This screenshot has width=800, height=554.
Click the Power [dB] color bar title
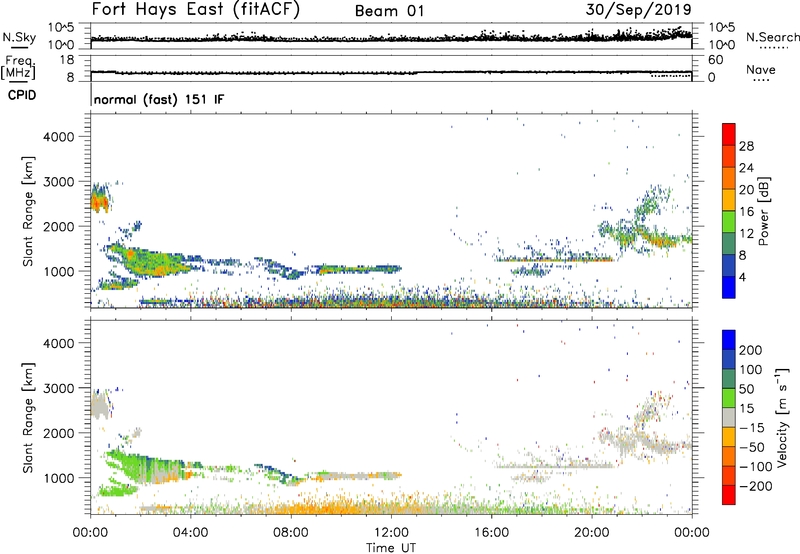764,211
